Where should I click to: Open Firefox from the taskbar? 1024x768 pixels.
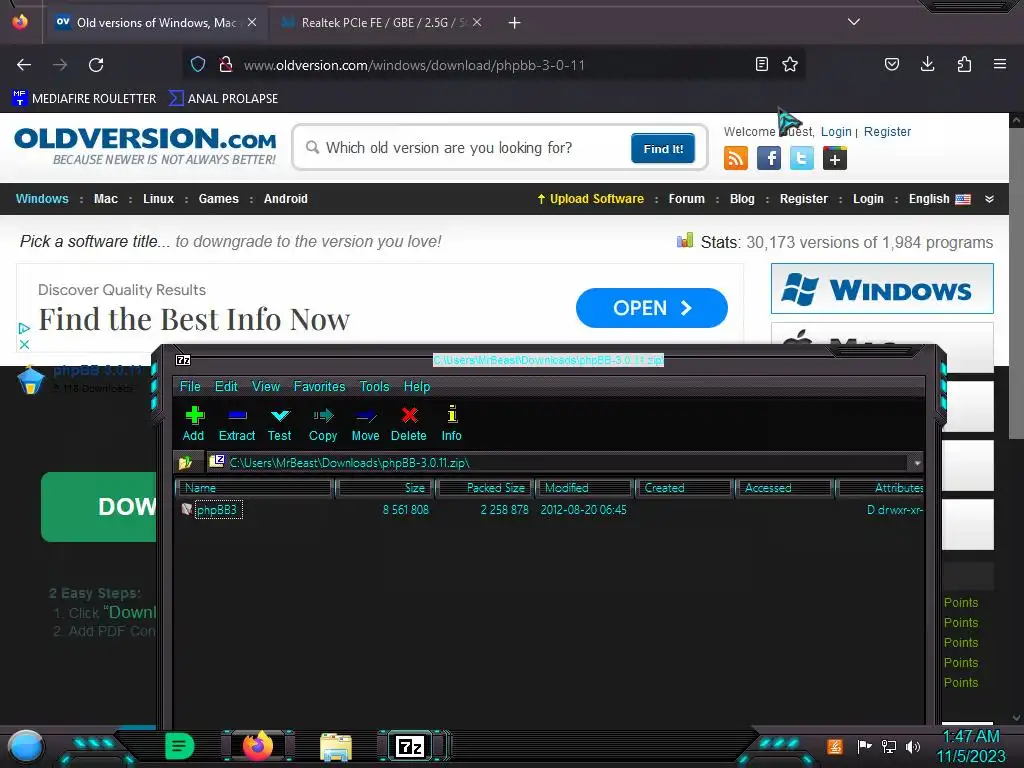click(x=257, y=746)
